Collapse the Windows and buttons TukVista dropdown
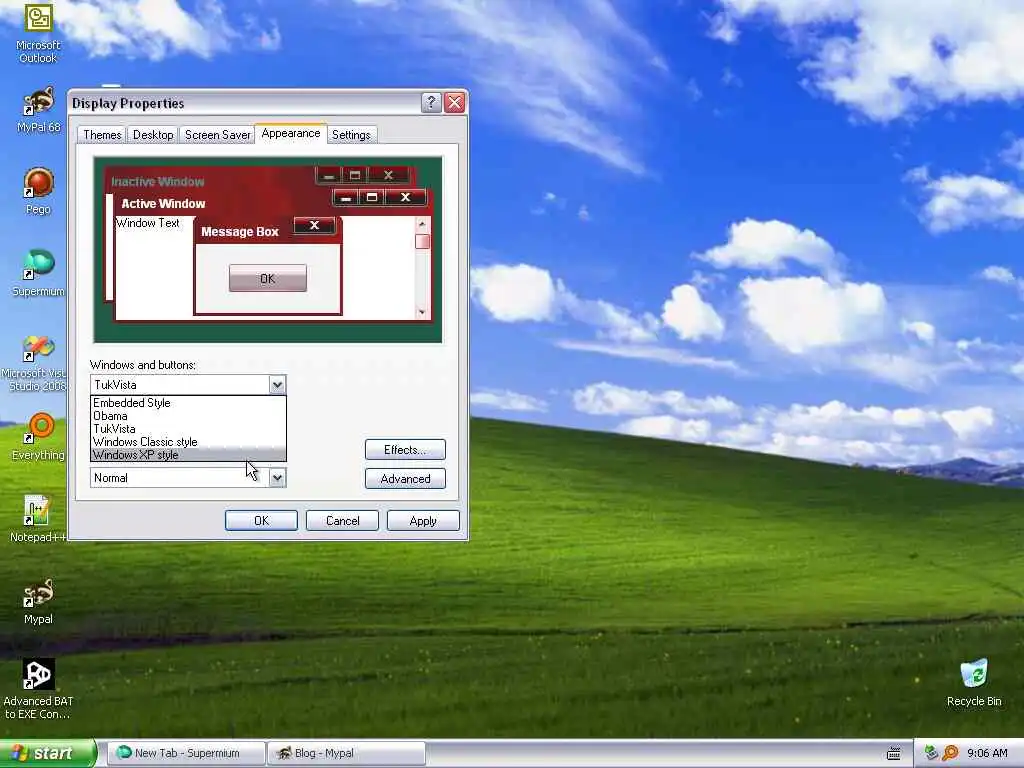The image size is (1024, 768). (277, 385)
